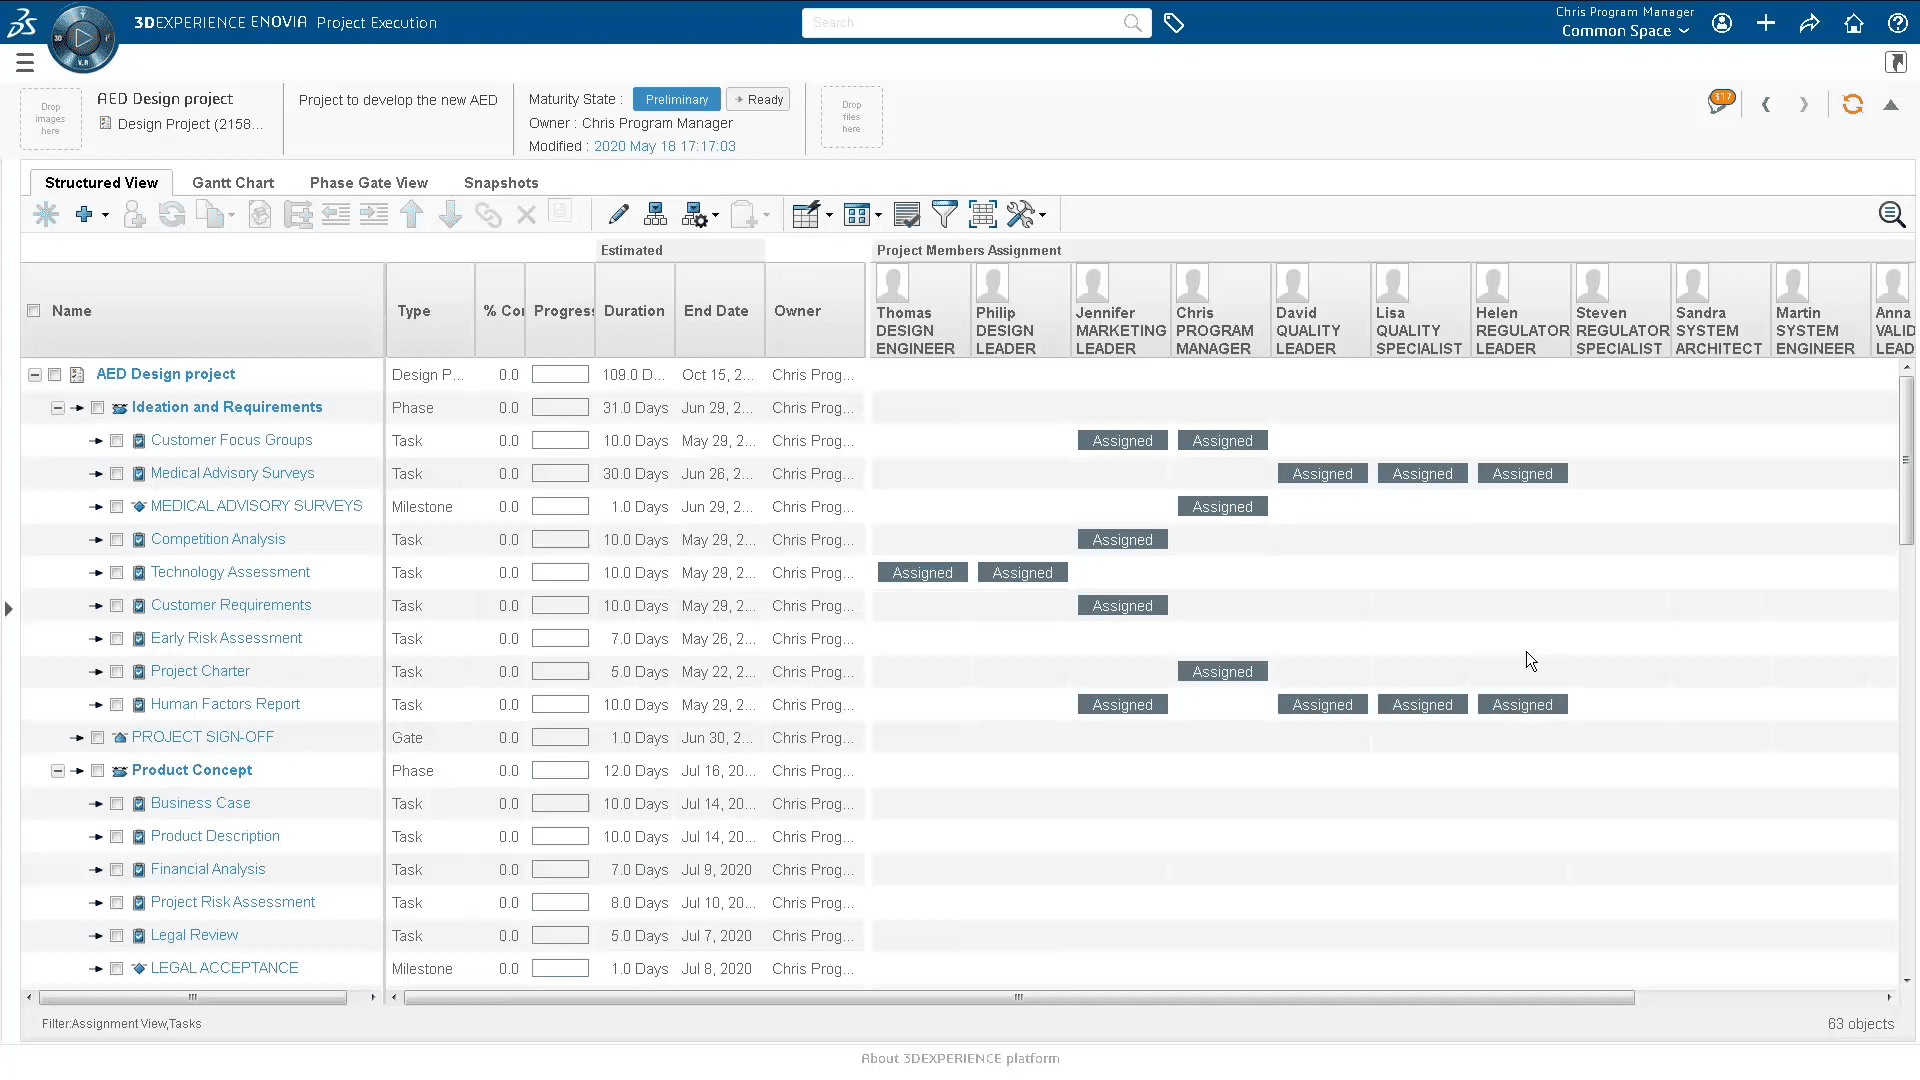Viewport: 1920px width, 1080px height.
Task: Open the Snapshots tab
Action: 501,183
